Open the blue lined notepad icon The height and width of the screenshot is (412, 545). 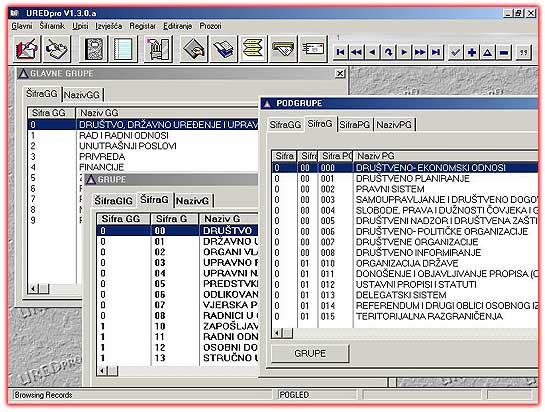[123, 49]
